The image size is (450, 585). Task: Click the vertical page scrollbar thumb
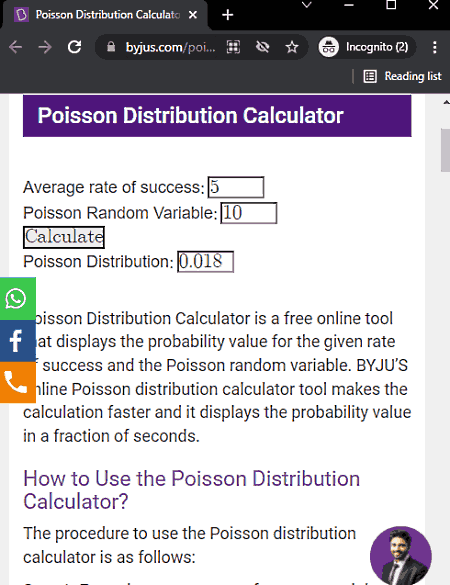(445, 150)
